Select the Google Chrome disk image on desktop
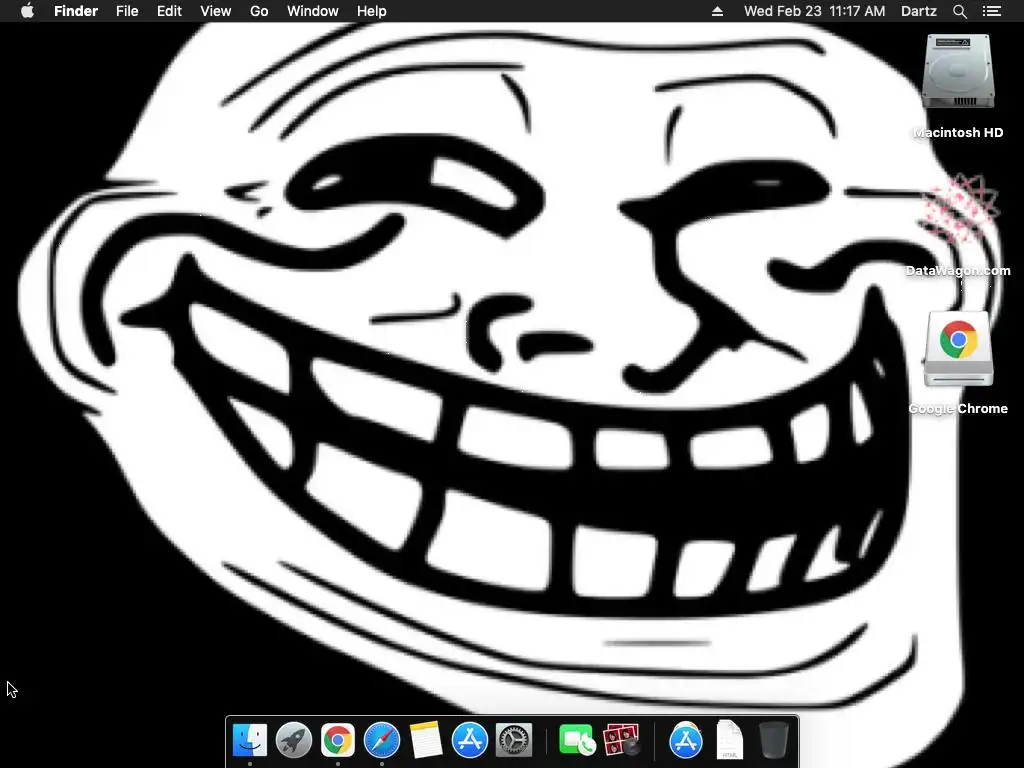Viewport: 1024px width, 768px height. click(958, 349)
